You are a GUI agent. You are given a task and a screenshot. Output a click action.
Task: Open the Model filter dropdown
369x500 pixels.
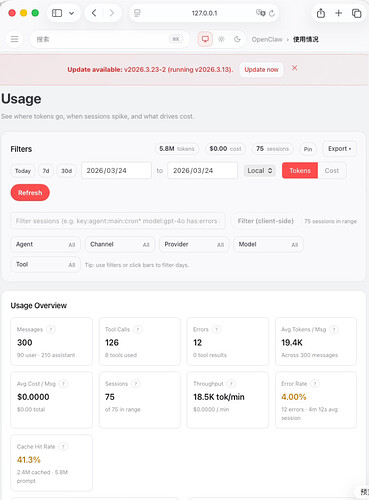268,244
